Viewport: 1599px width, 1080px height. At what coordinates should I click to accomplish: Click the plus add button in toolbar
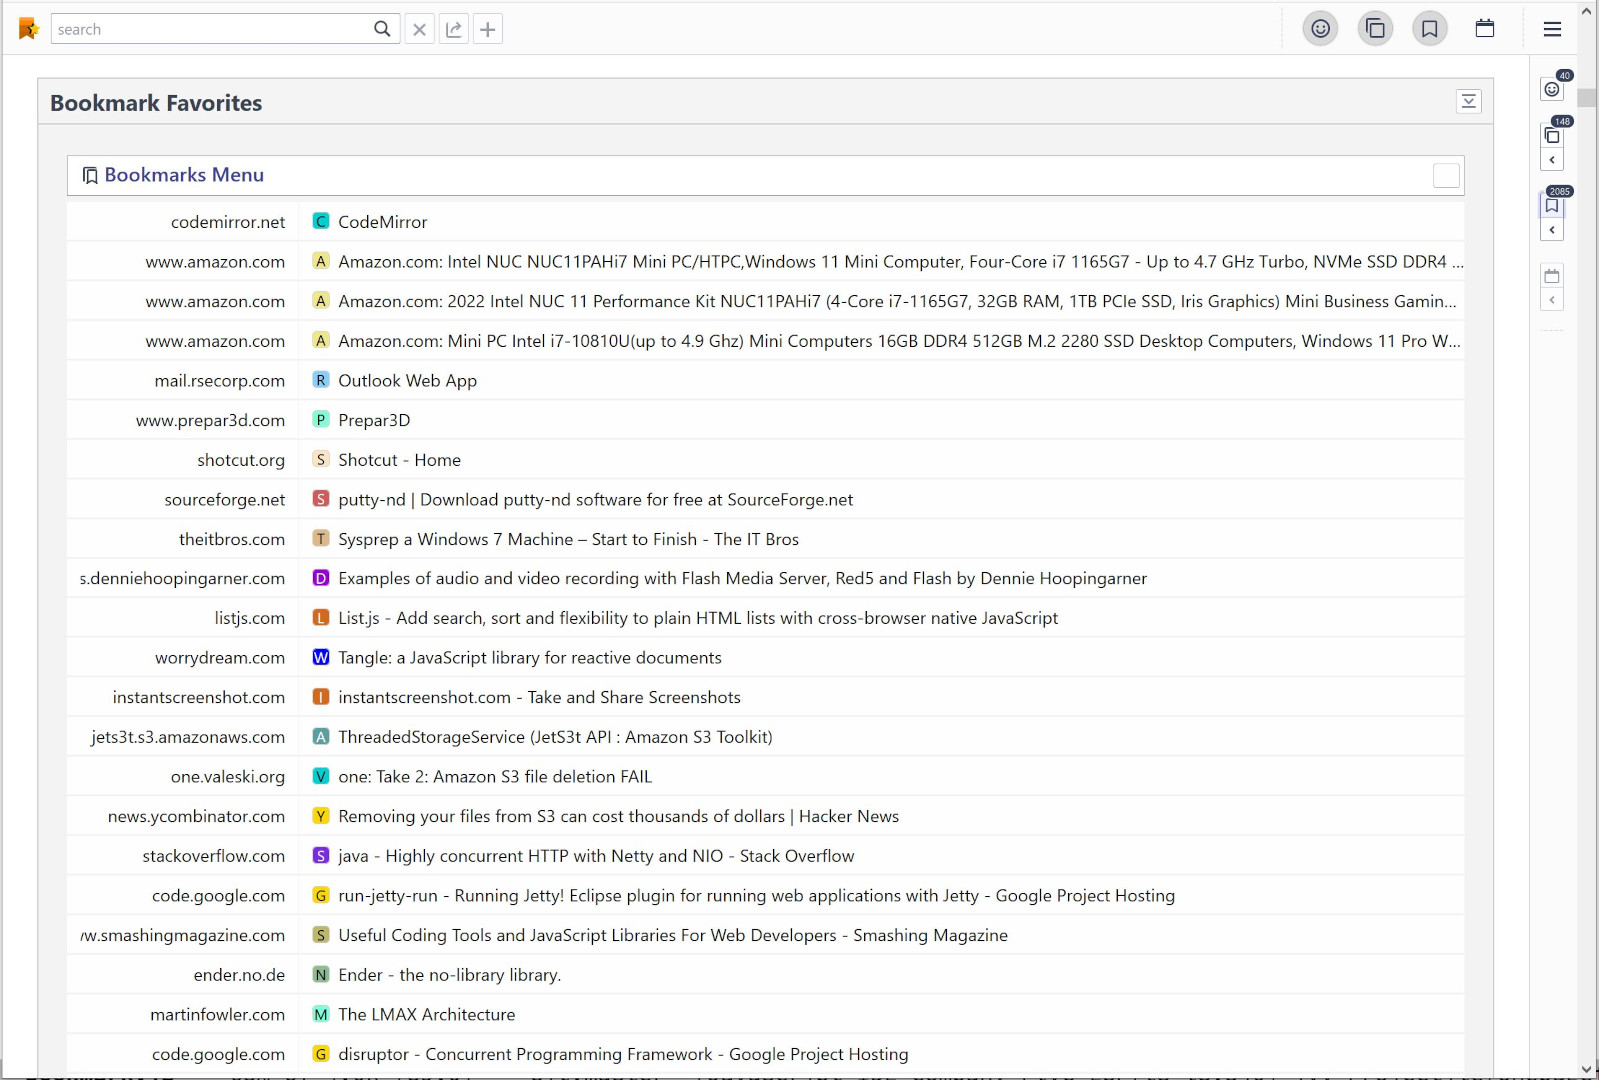pos(488,29)
